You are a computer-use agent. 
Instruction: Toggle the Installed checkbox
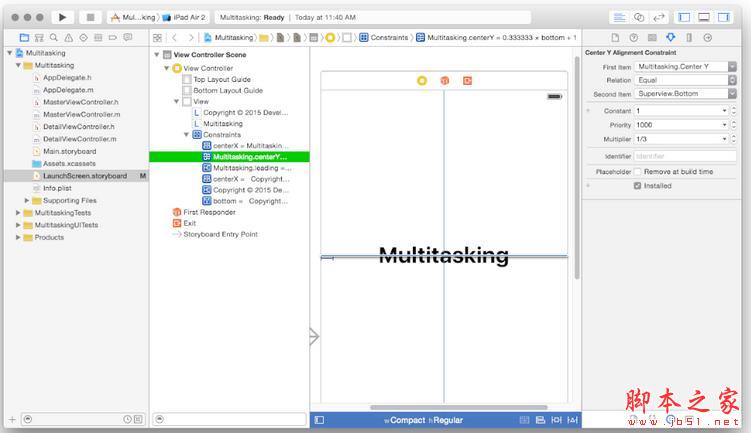(637, 186)
